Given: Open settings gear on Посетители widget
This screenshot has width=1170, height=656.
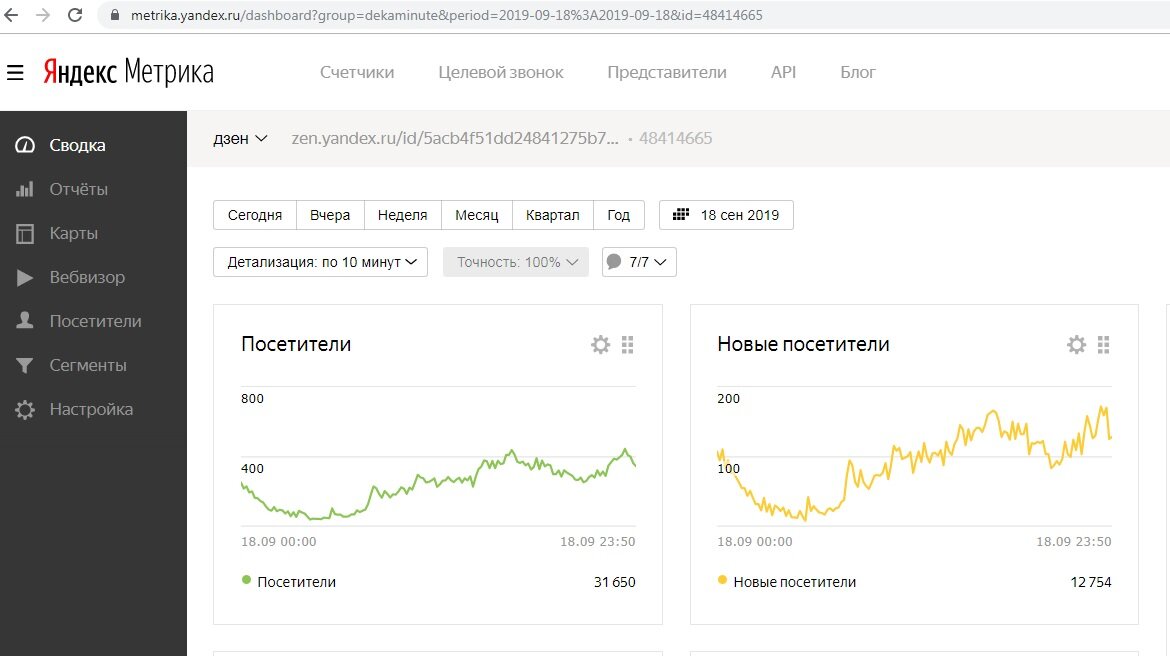Looking at the screenshot, I should click(600, 344).
